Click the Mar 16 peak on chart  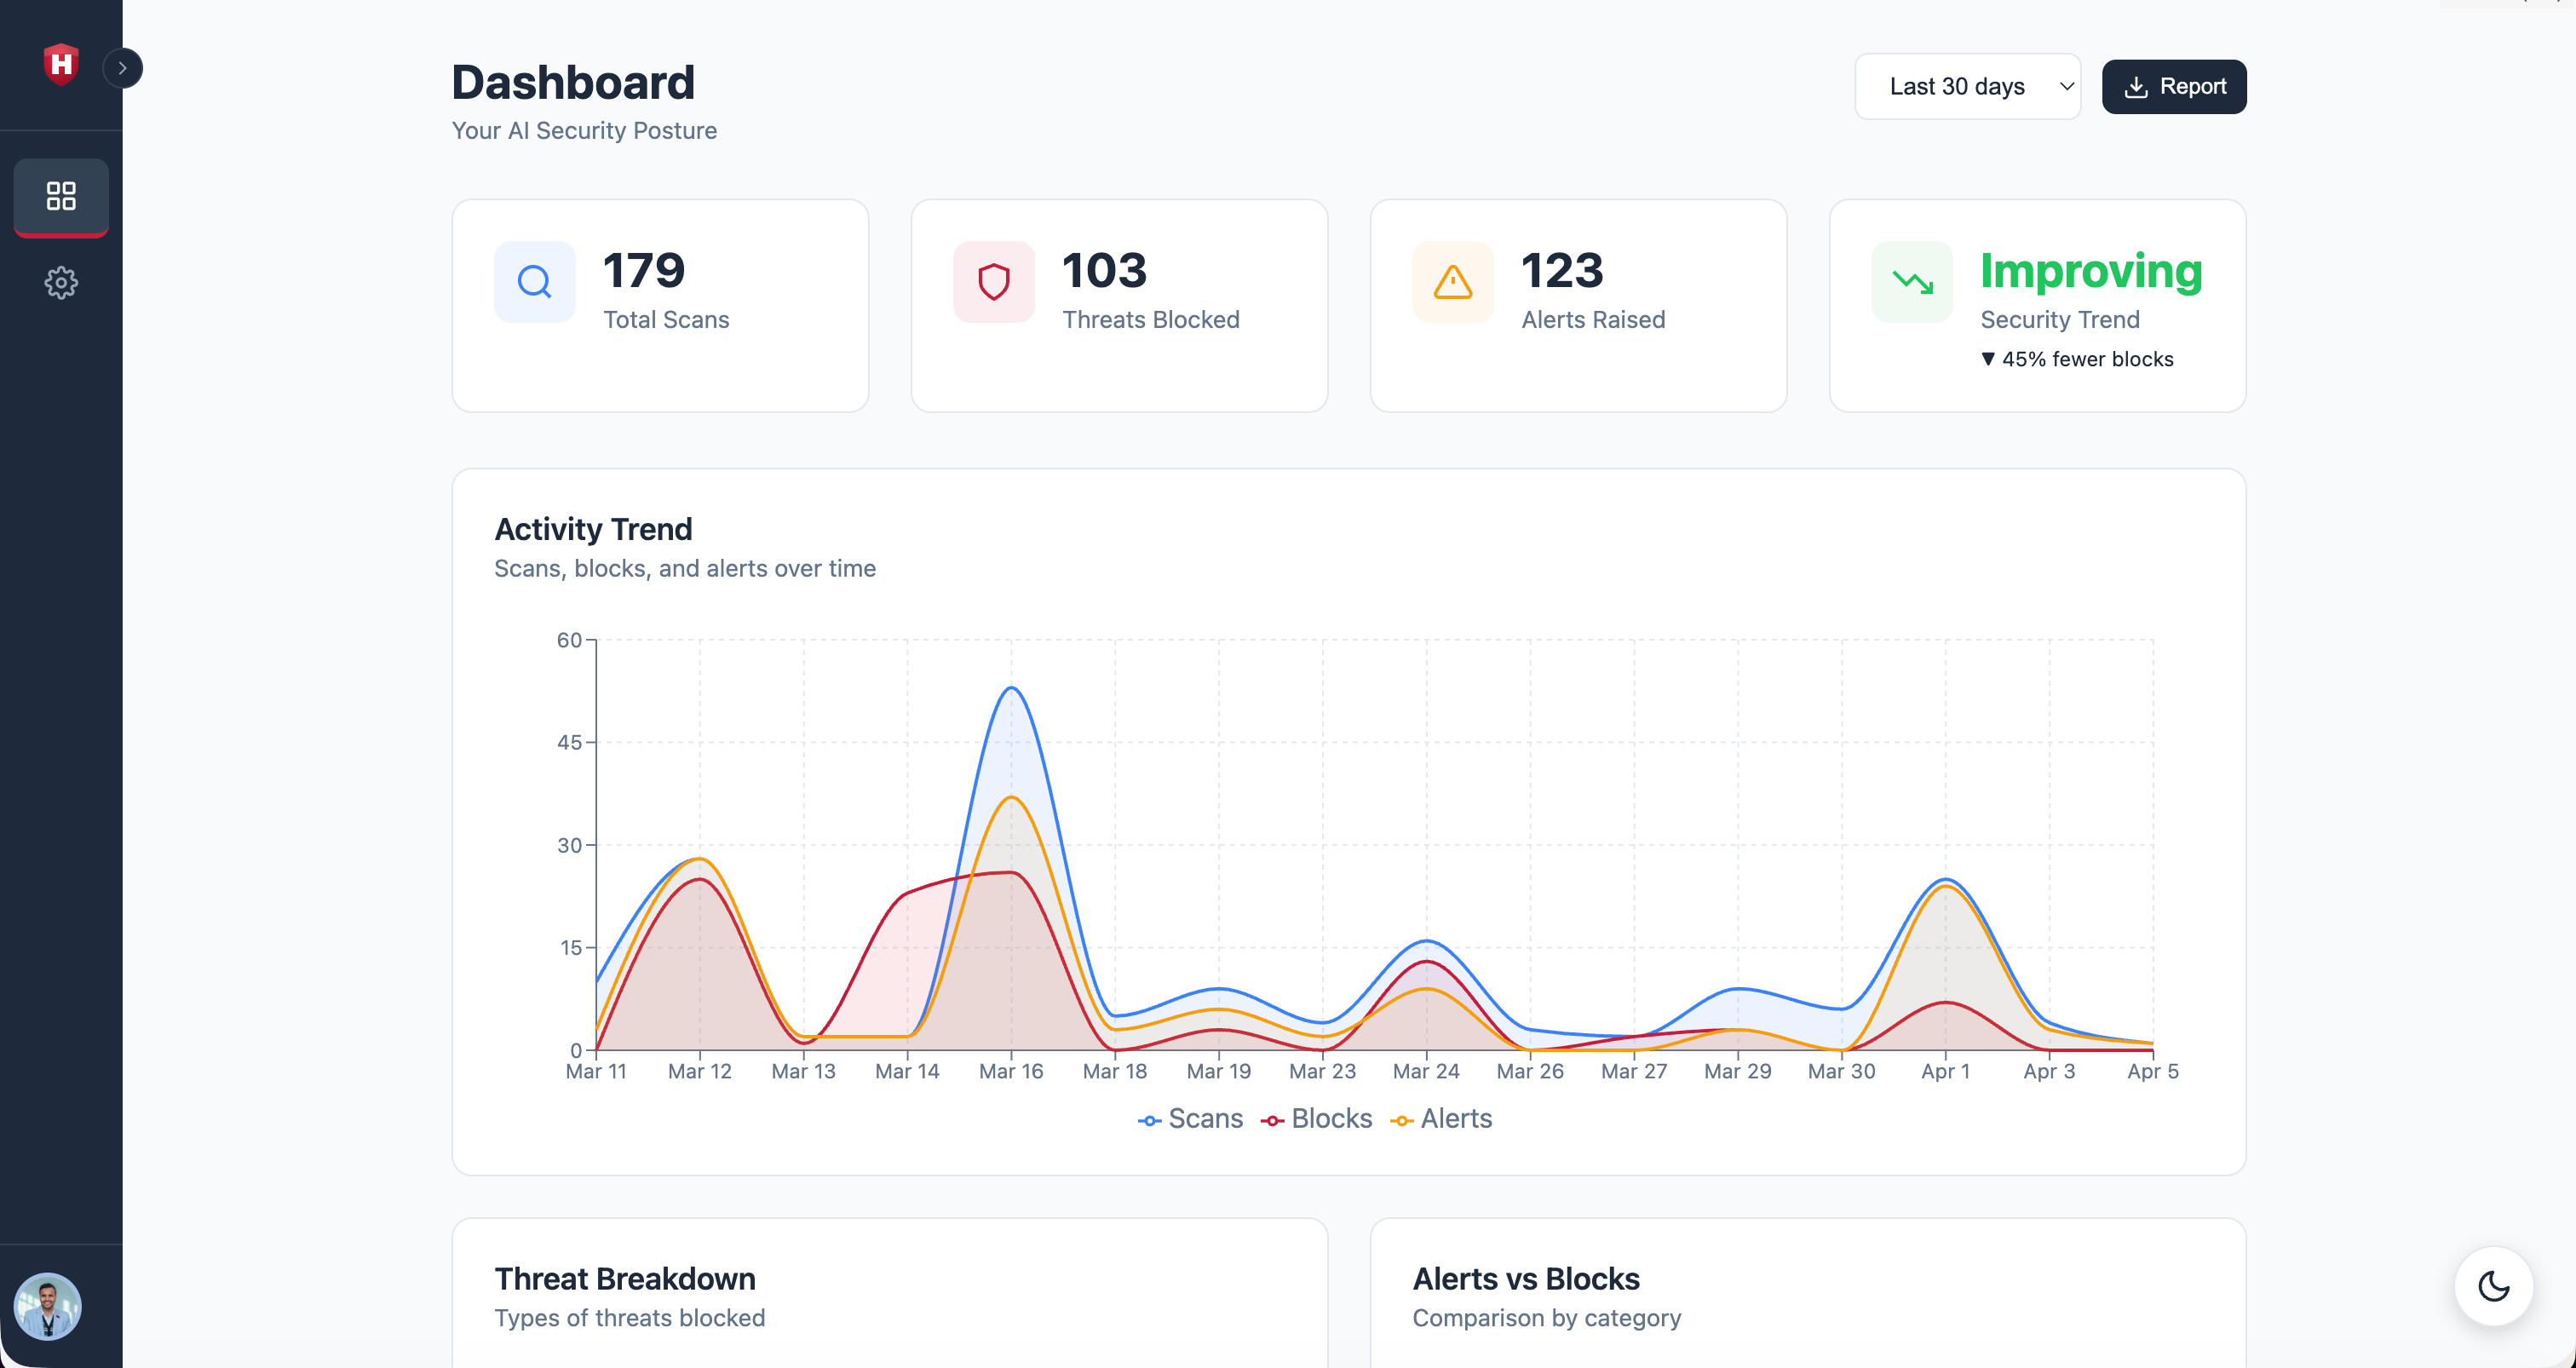(x=1011, y=688)
